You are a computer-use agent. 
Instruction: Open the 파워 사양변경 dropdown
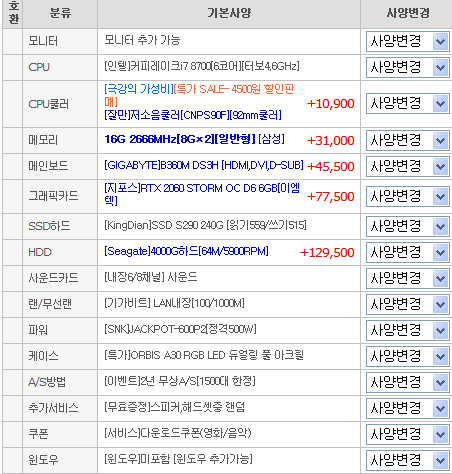[x=407, y=330]
